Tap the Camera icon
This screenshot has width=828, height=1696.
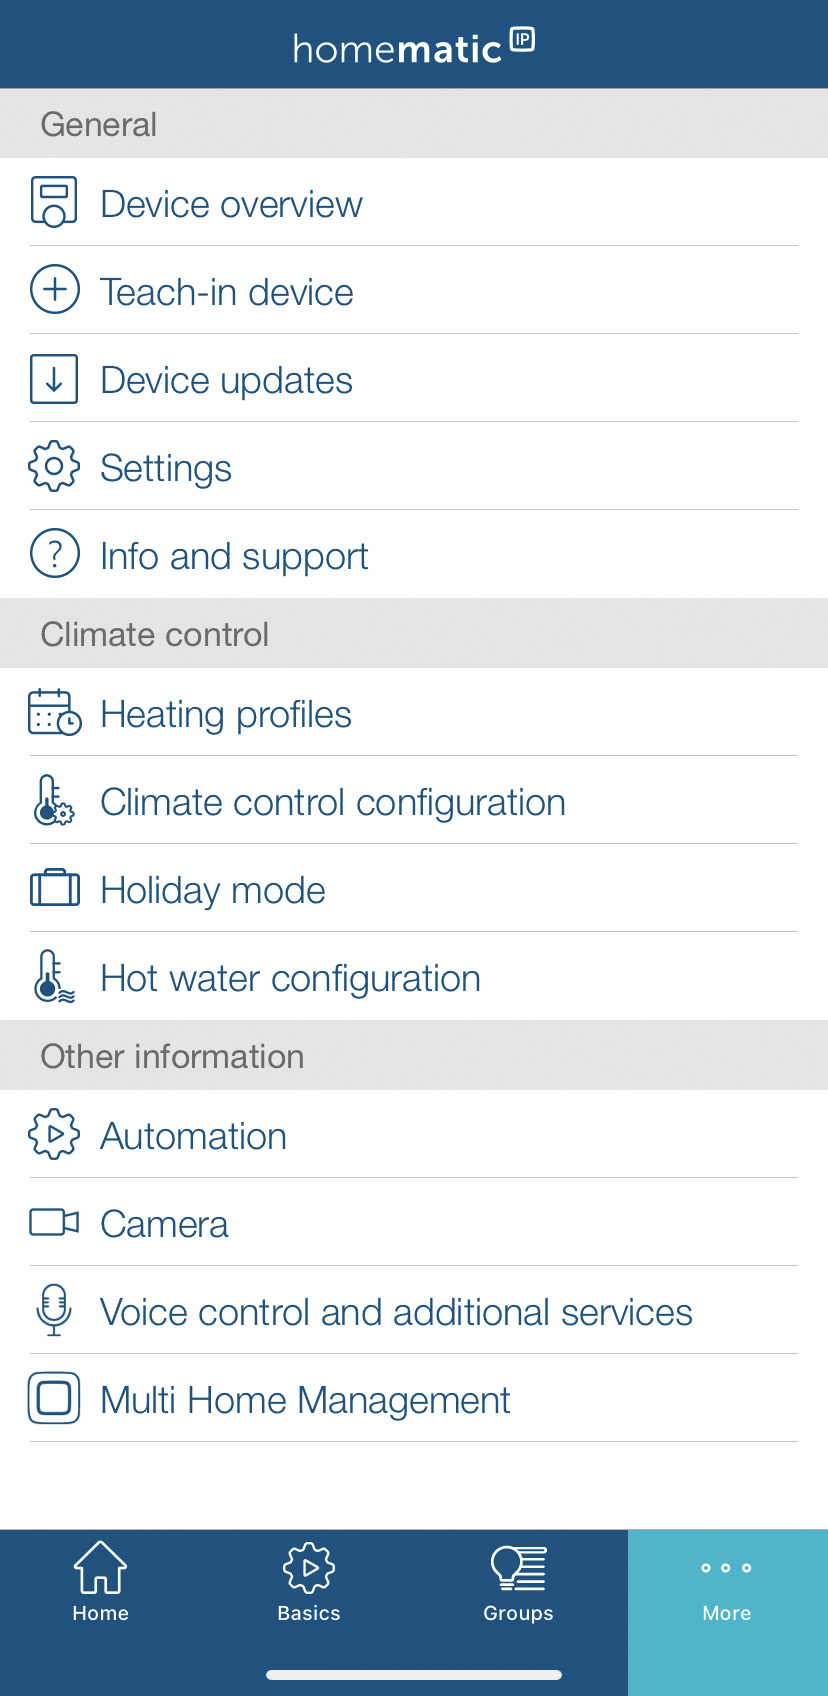tap(54, 1222)
